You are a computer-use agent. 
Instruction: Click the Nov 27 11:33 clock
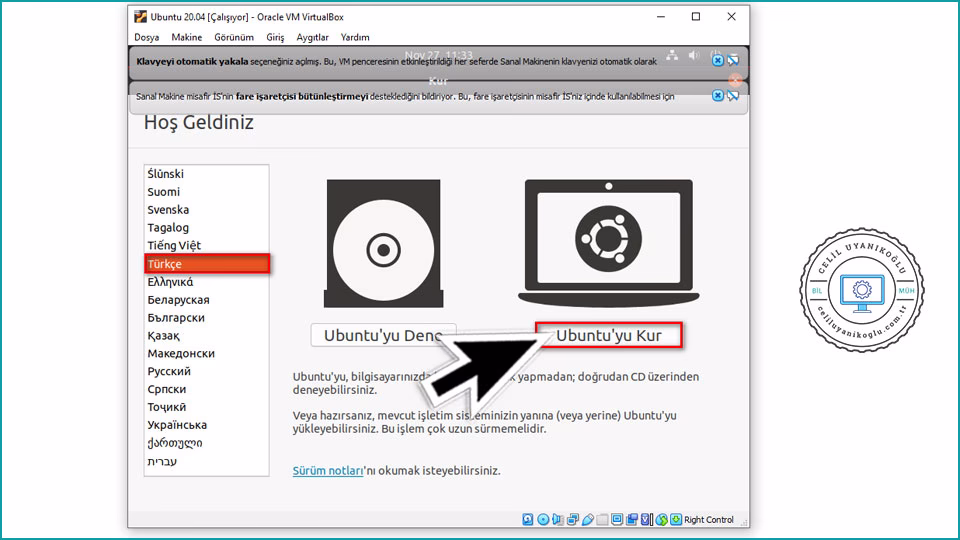coord(438,55)
